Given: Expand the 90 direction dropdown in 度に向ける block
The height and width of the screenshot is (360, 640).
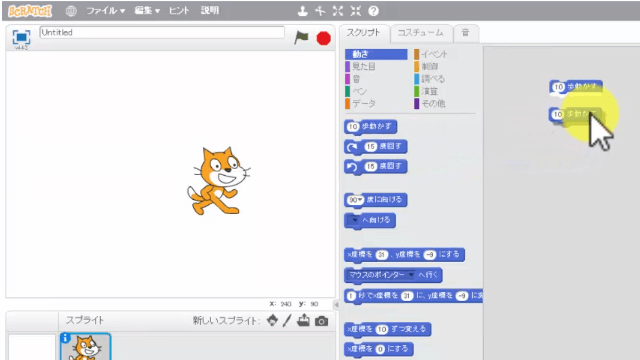Looking at the screenshot, I should coord(355,200).
